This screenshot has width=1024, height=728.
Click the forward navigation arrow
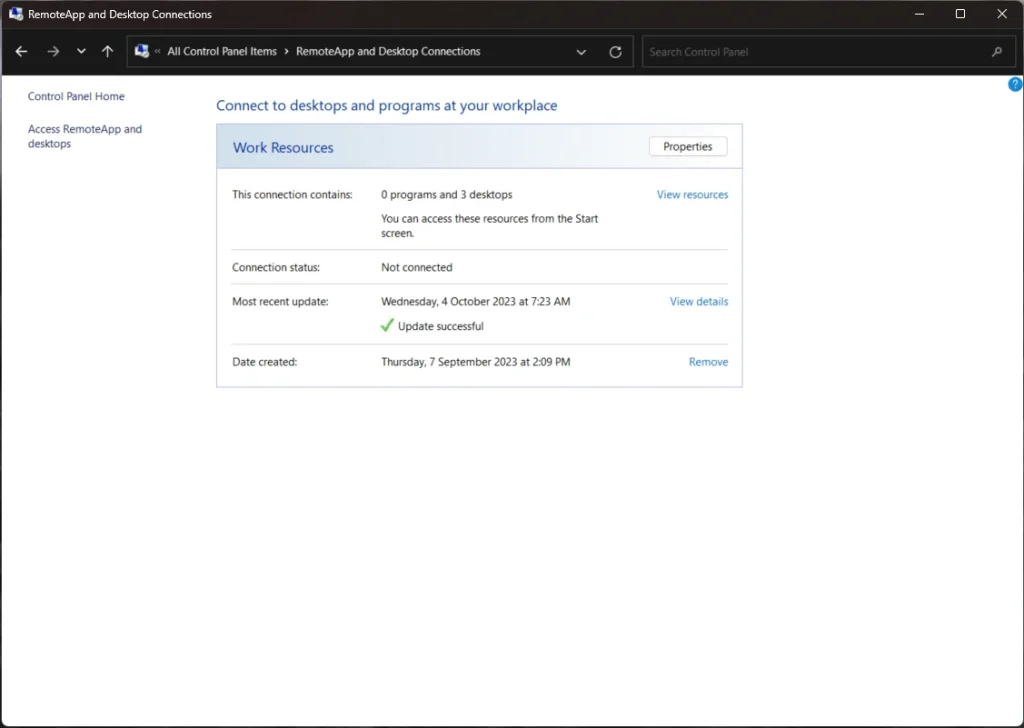coord(53,52)
